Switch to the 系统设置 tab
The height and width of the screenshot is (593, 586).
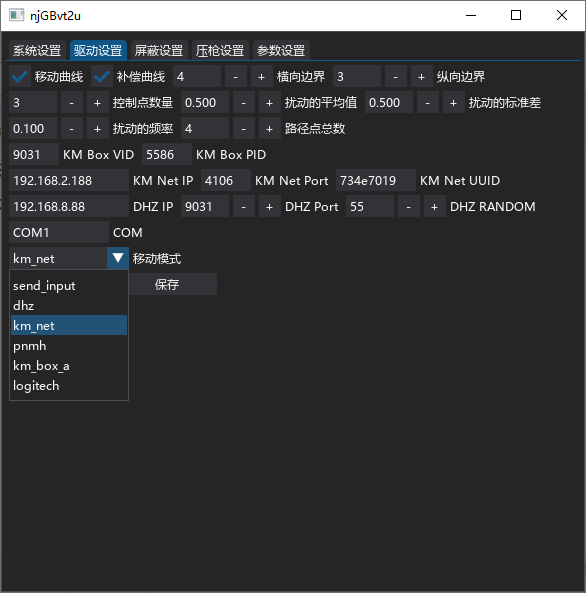[x=37, y=50]
